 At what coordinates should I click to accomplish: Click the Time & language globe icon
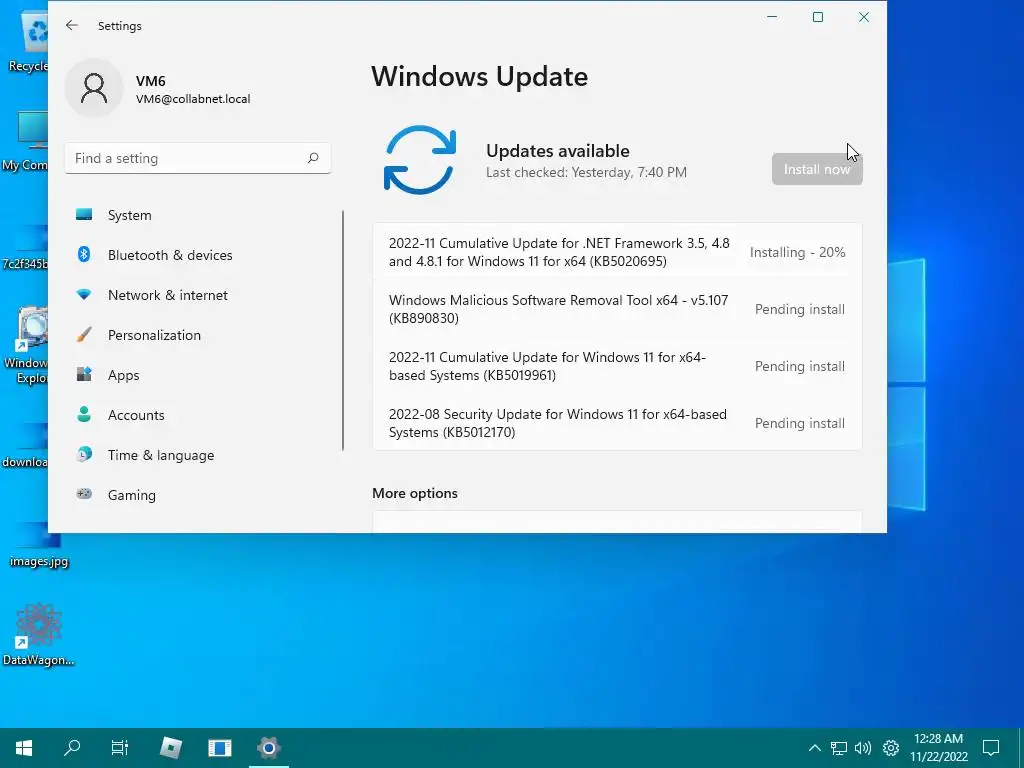84,455
